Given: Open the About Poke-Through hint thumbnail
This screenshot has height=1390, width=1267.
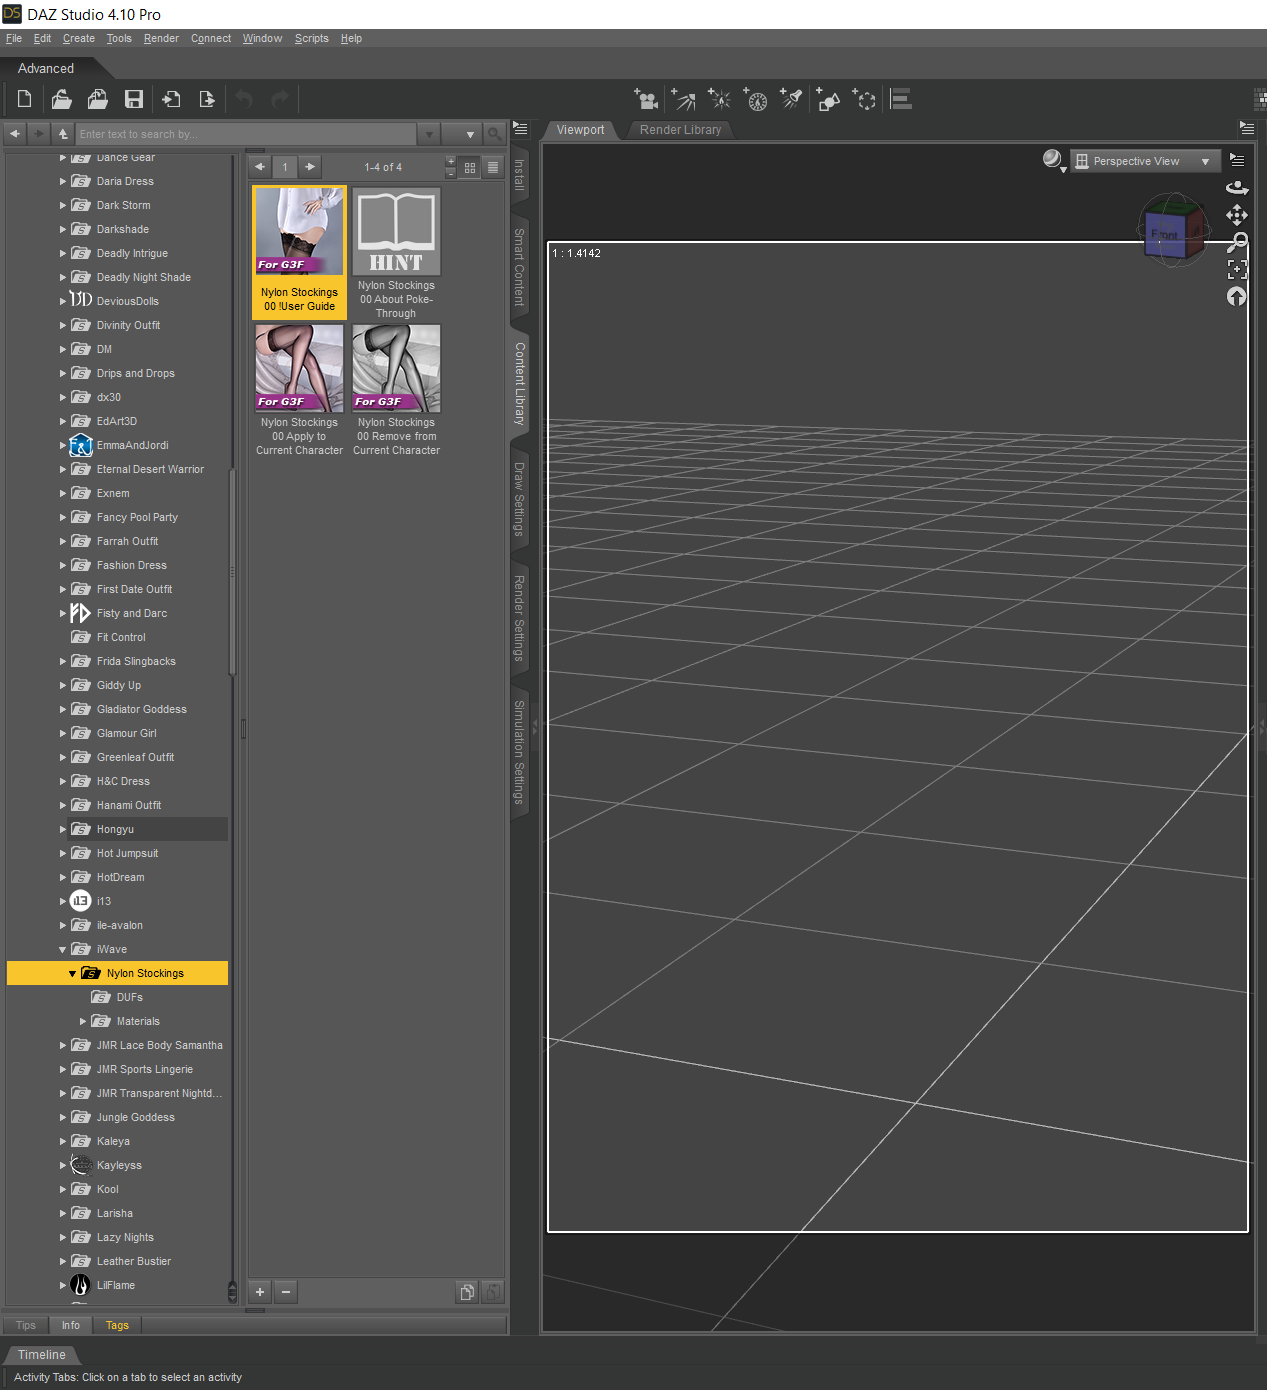Looking at the screenshot, I should pos(396,252).
